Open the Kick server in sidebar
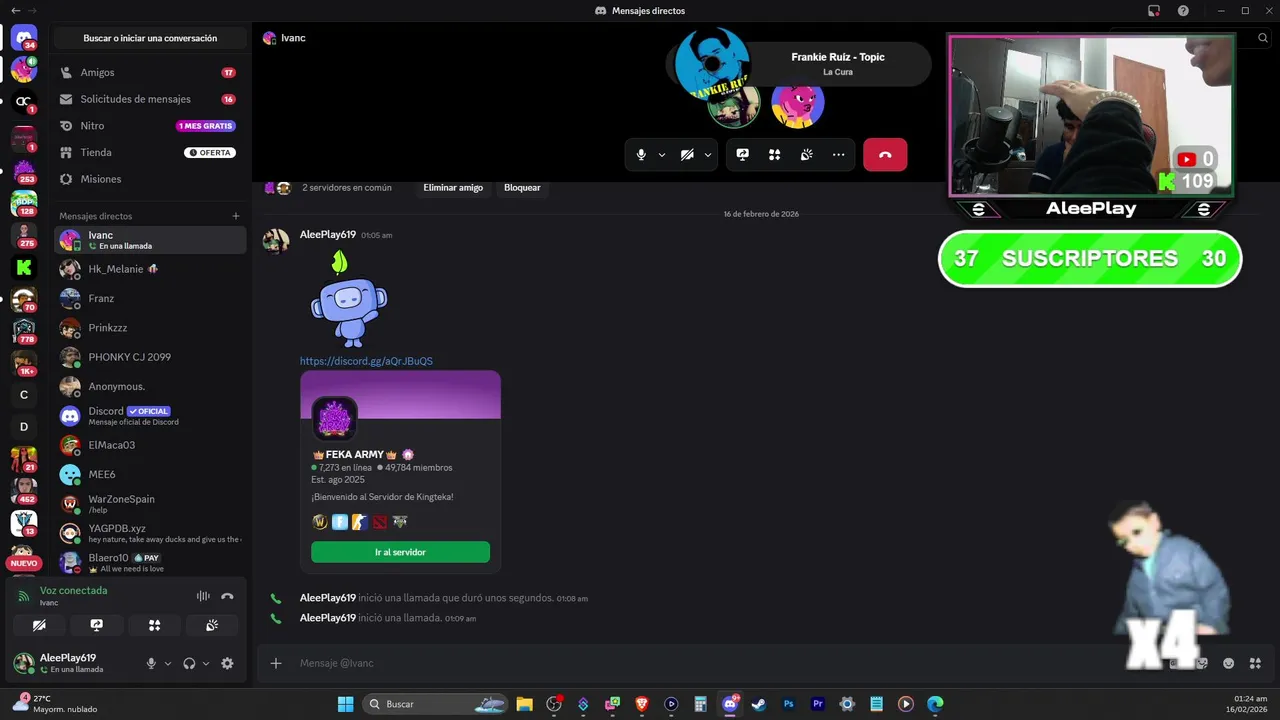The image size is (1280, 720). 24,267
